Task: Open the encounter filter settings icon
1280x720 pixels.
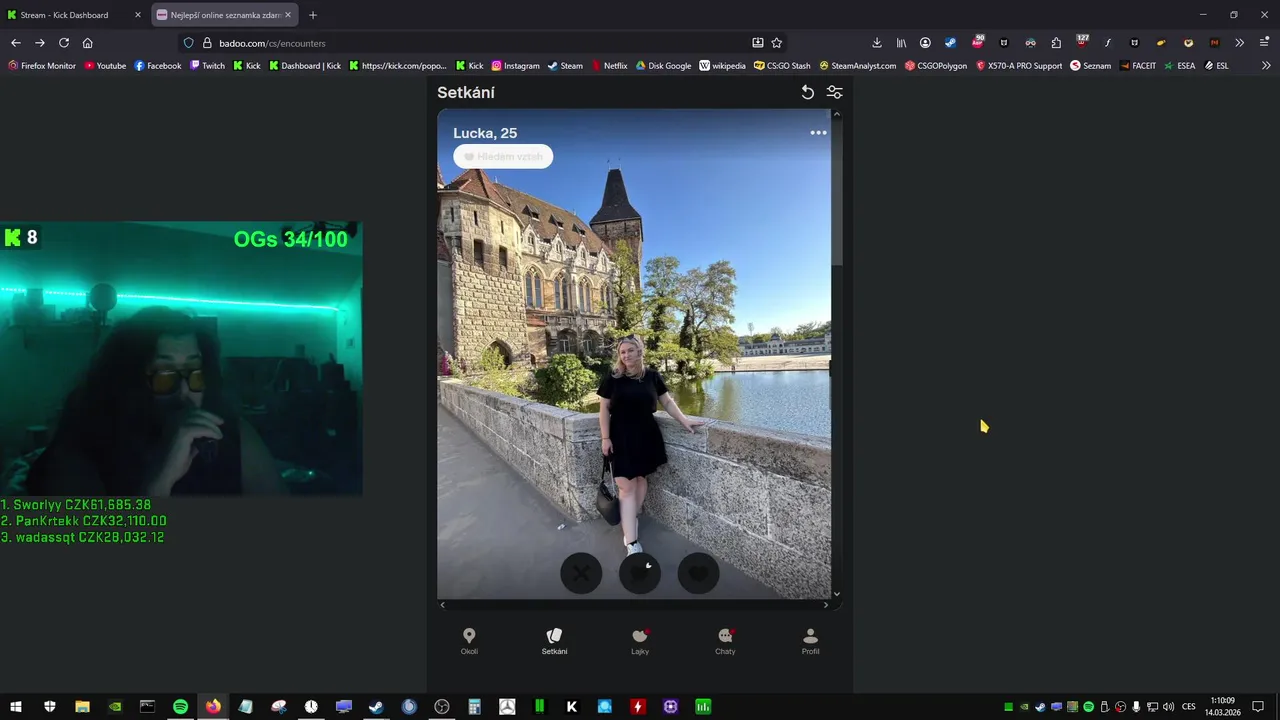Action: coord(835,92)
